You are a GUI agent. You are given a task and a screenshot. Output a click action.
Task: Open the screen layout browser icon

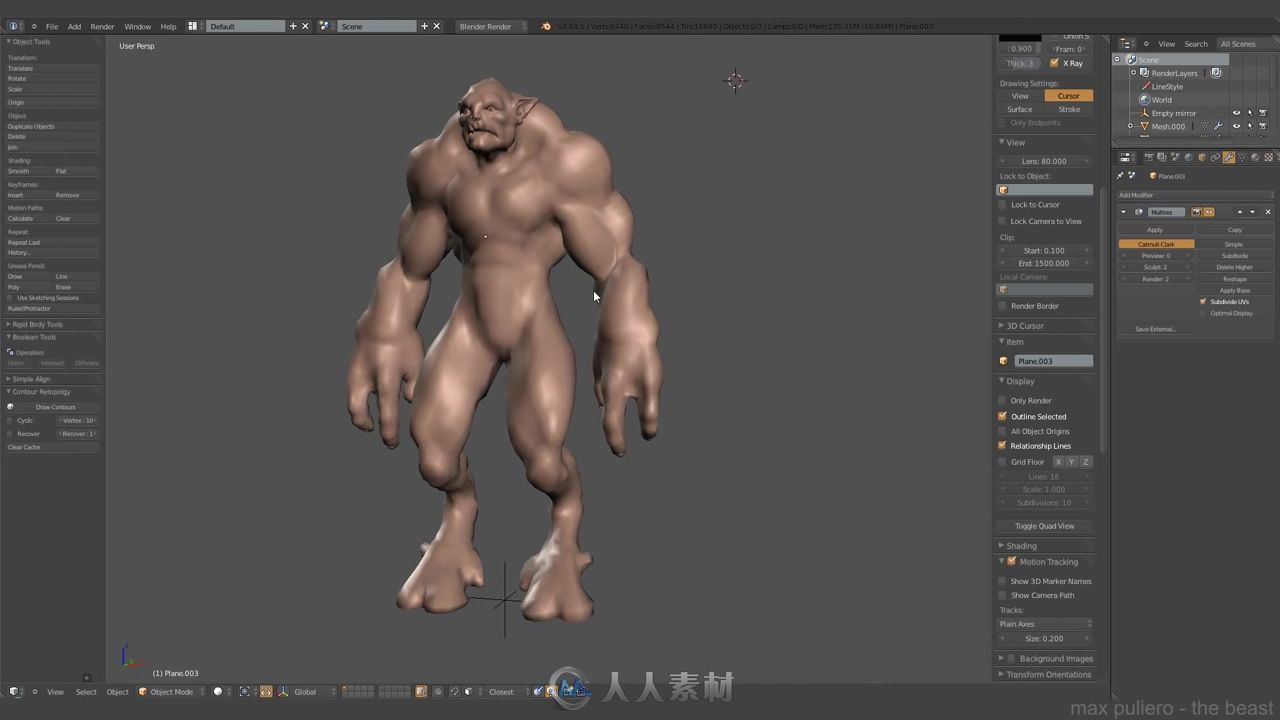tap(193, 26)
